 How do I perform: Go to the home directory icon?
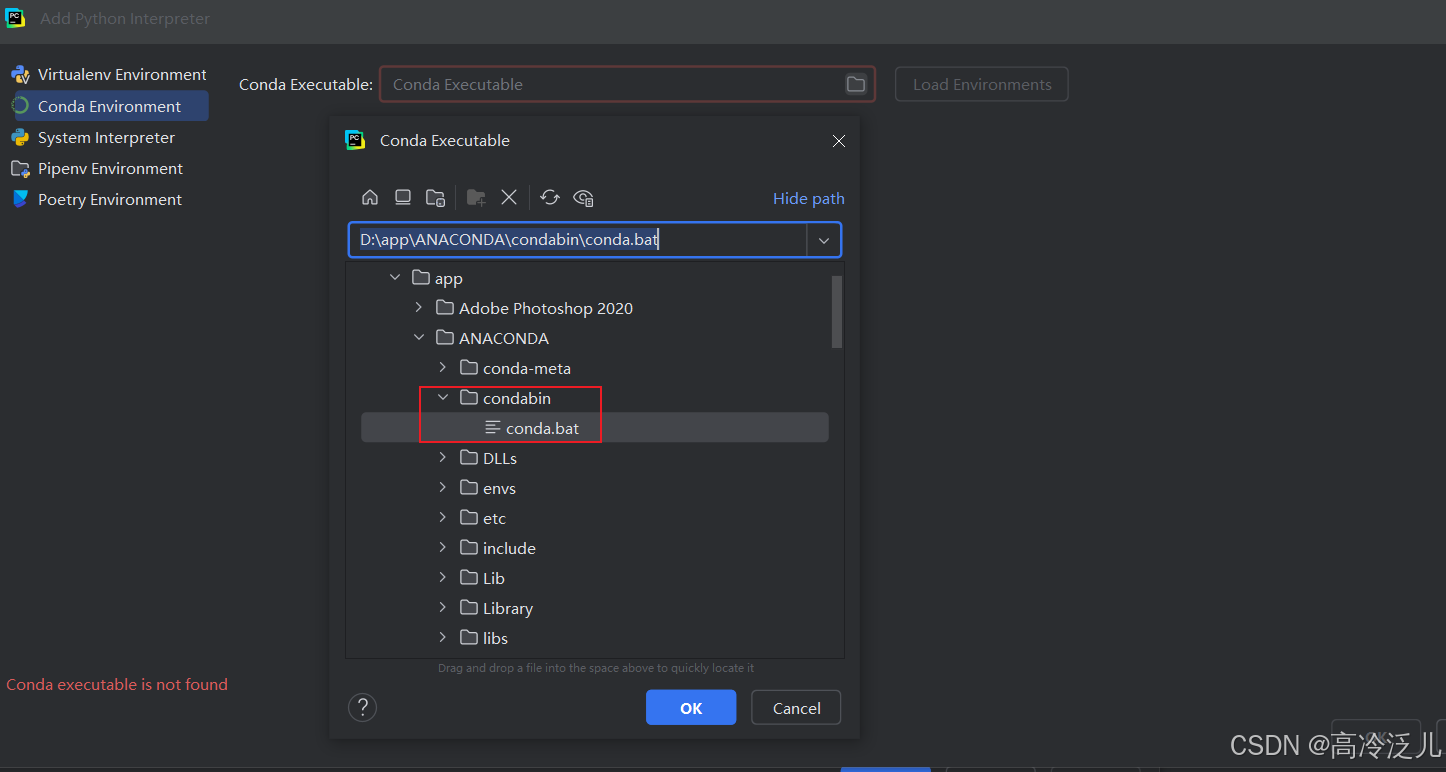tap(370, 197)
